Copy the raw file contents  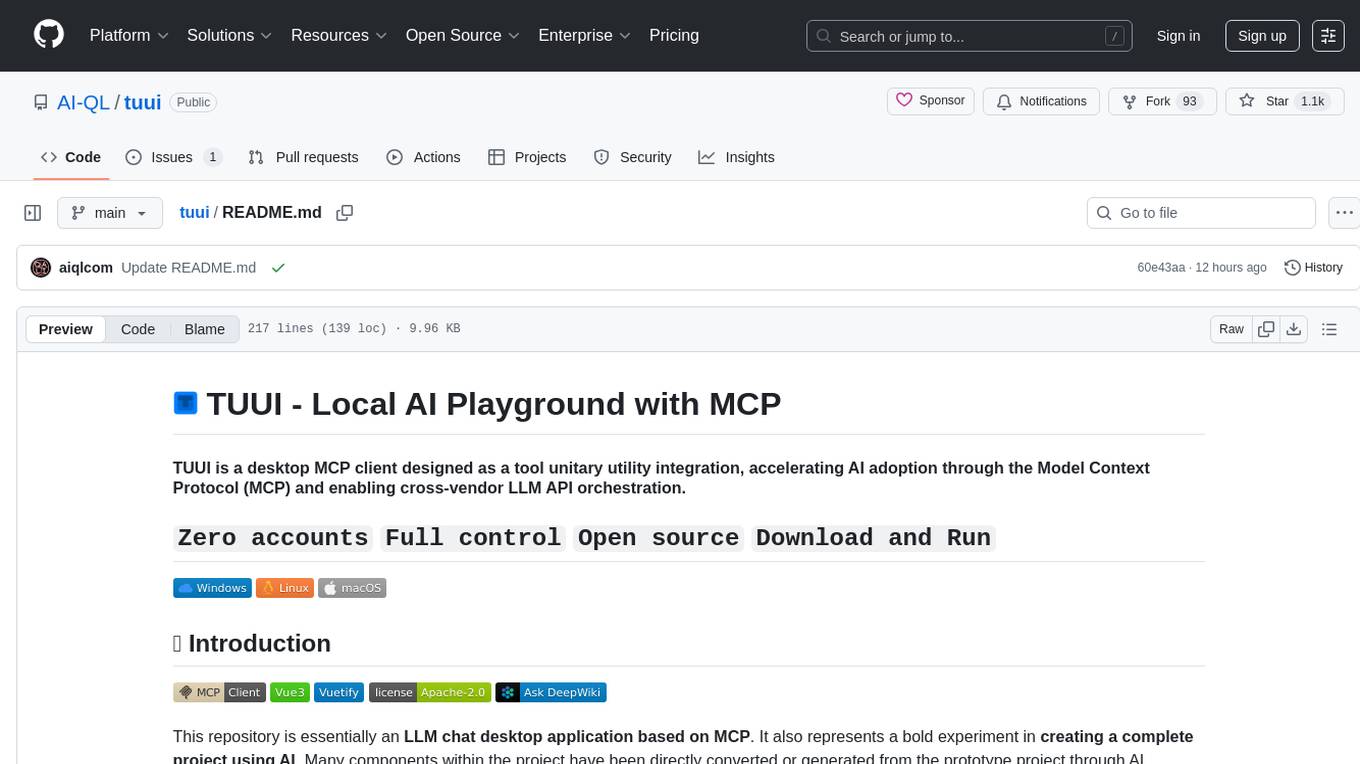click(x=1266, y=329)
